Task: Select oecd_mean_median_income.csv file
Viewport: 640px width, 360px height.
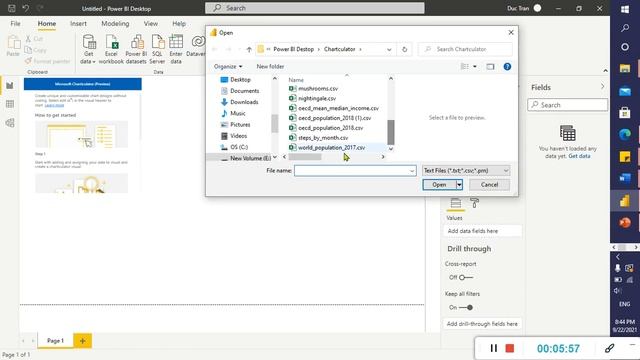Action: (x=338, y=108)
